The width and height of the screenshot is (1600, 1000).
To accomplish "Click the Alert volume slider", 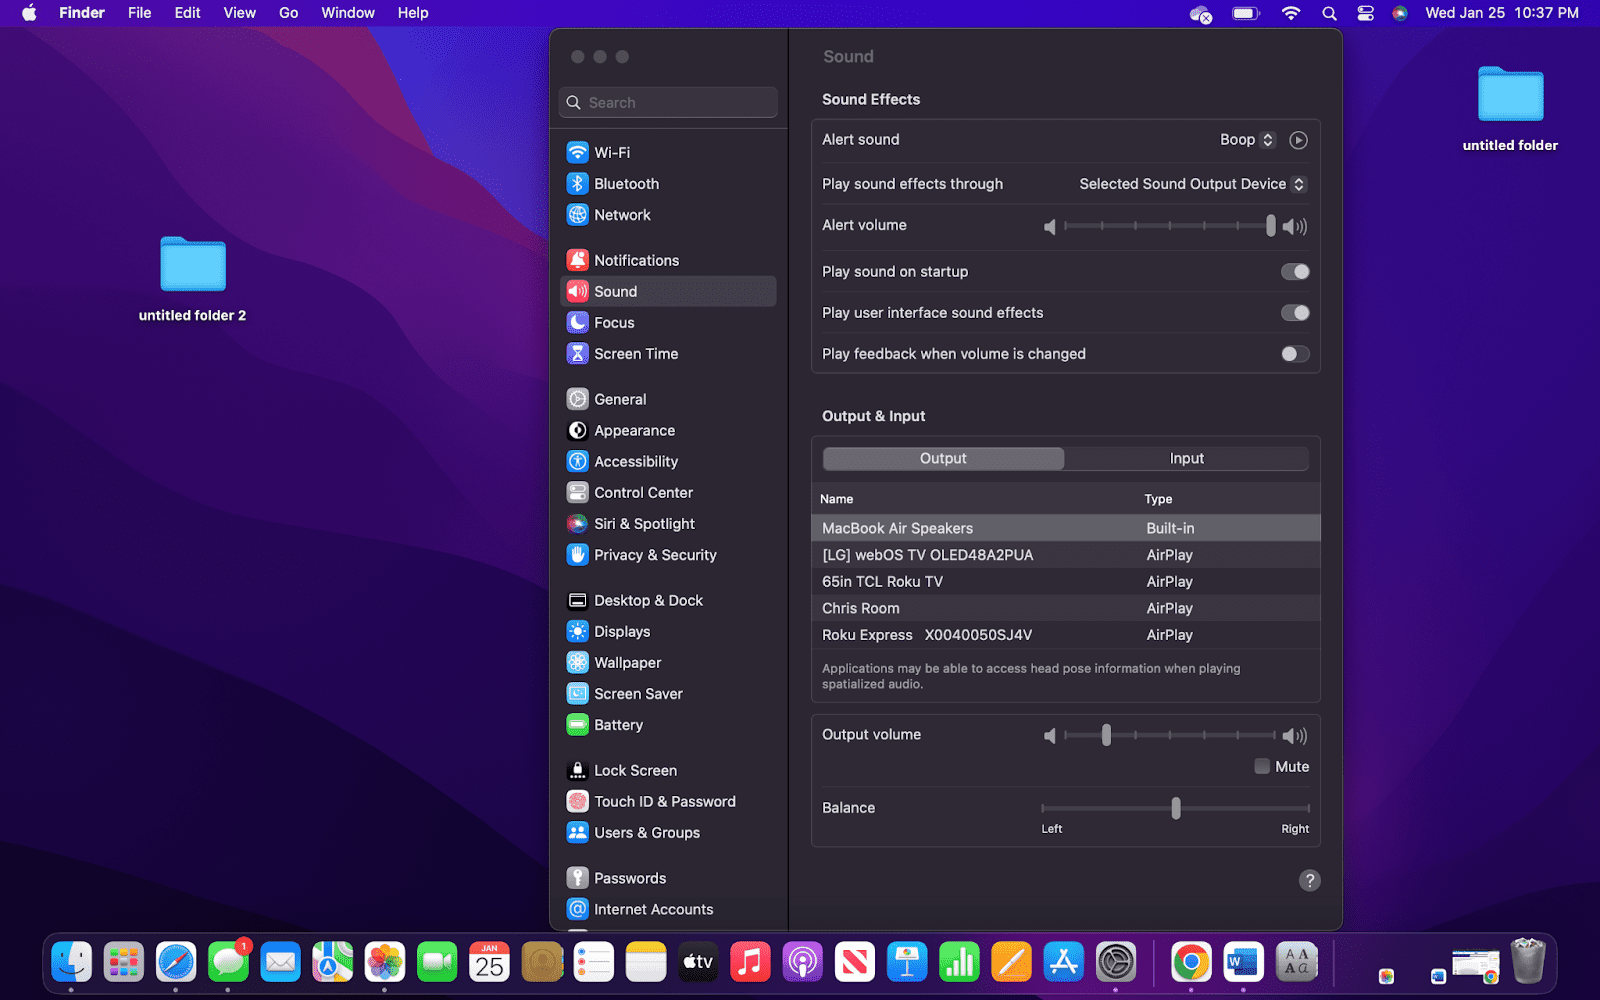I will pos(1170,226).
